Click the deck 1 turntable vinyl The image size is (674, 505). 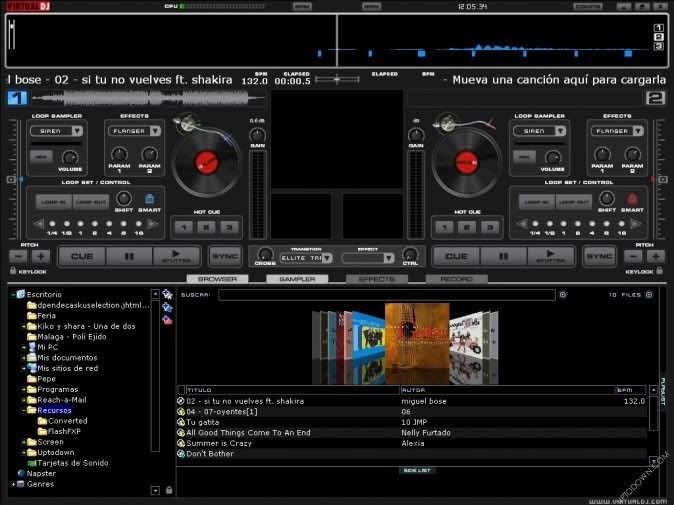[x=207, y=163]
